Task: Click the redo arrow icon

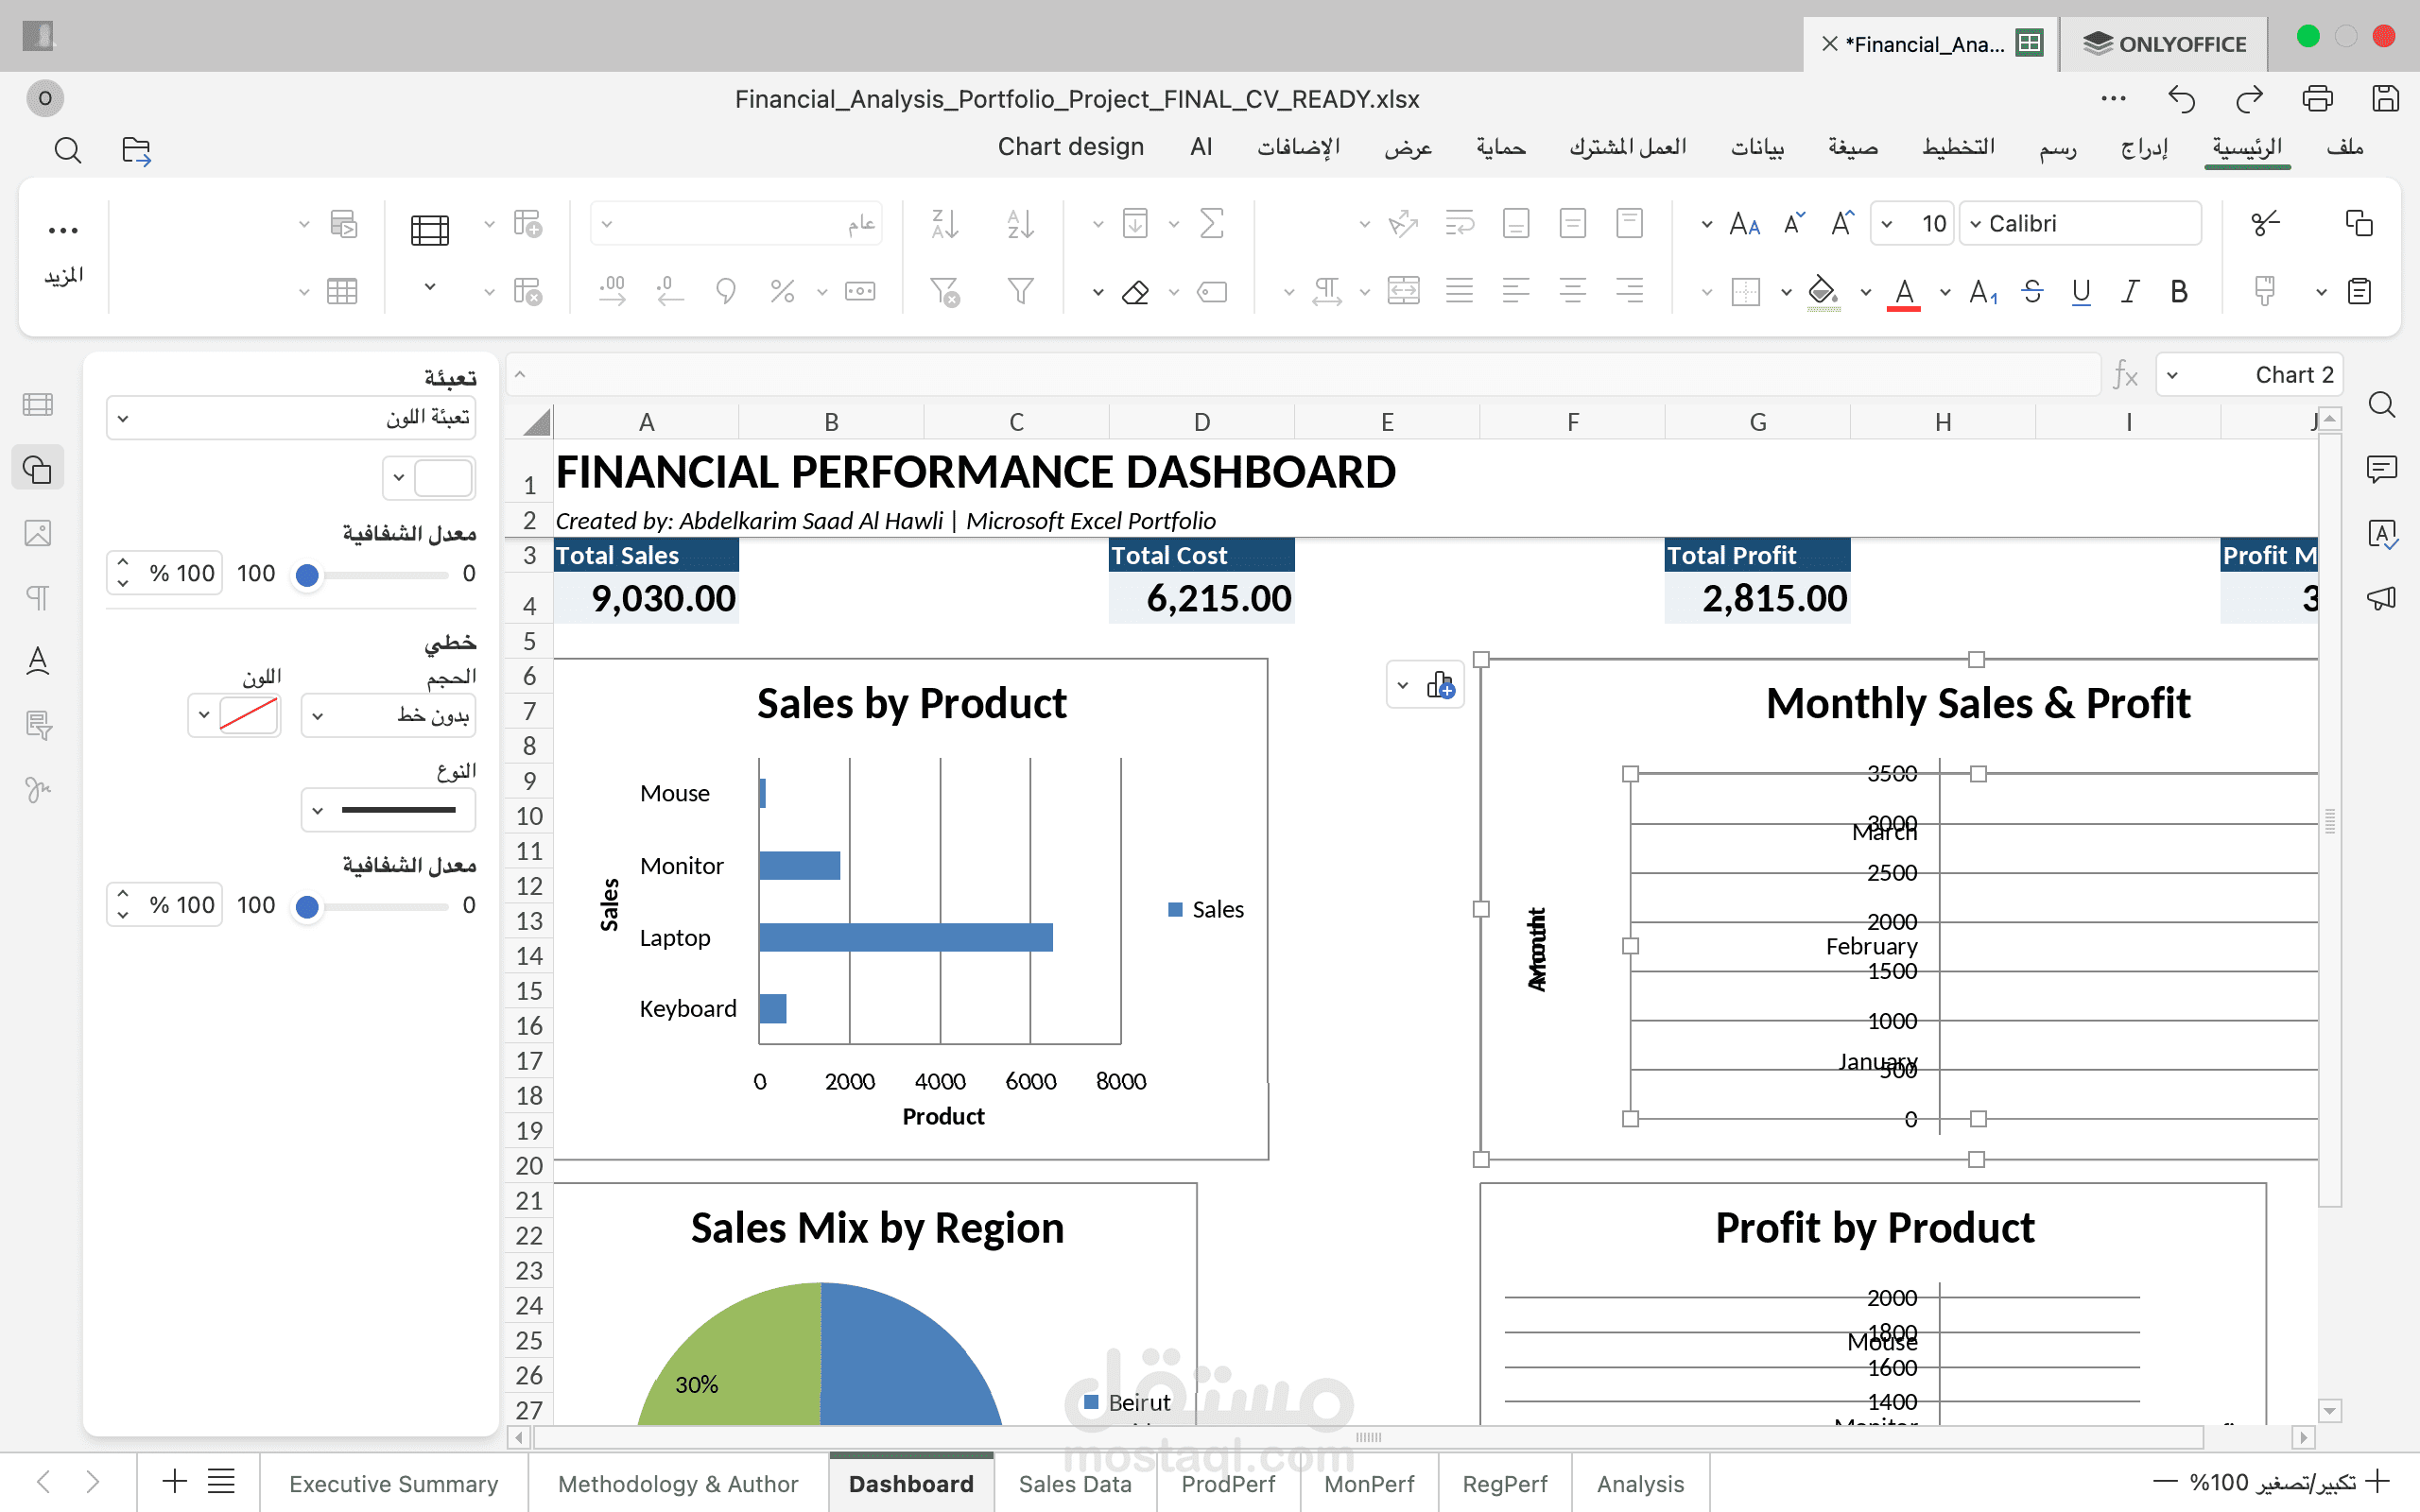Action: [2249, 99]
